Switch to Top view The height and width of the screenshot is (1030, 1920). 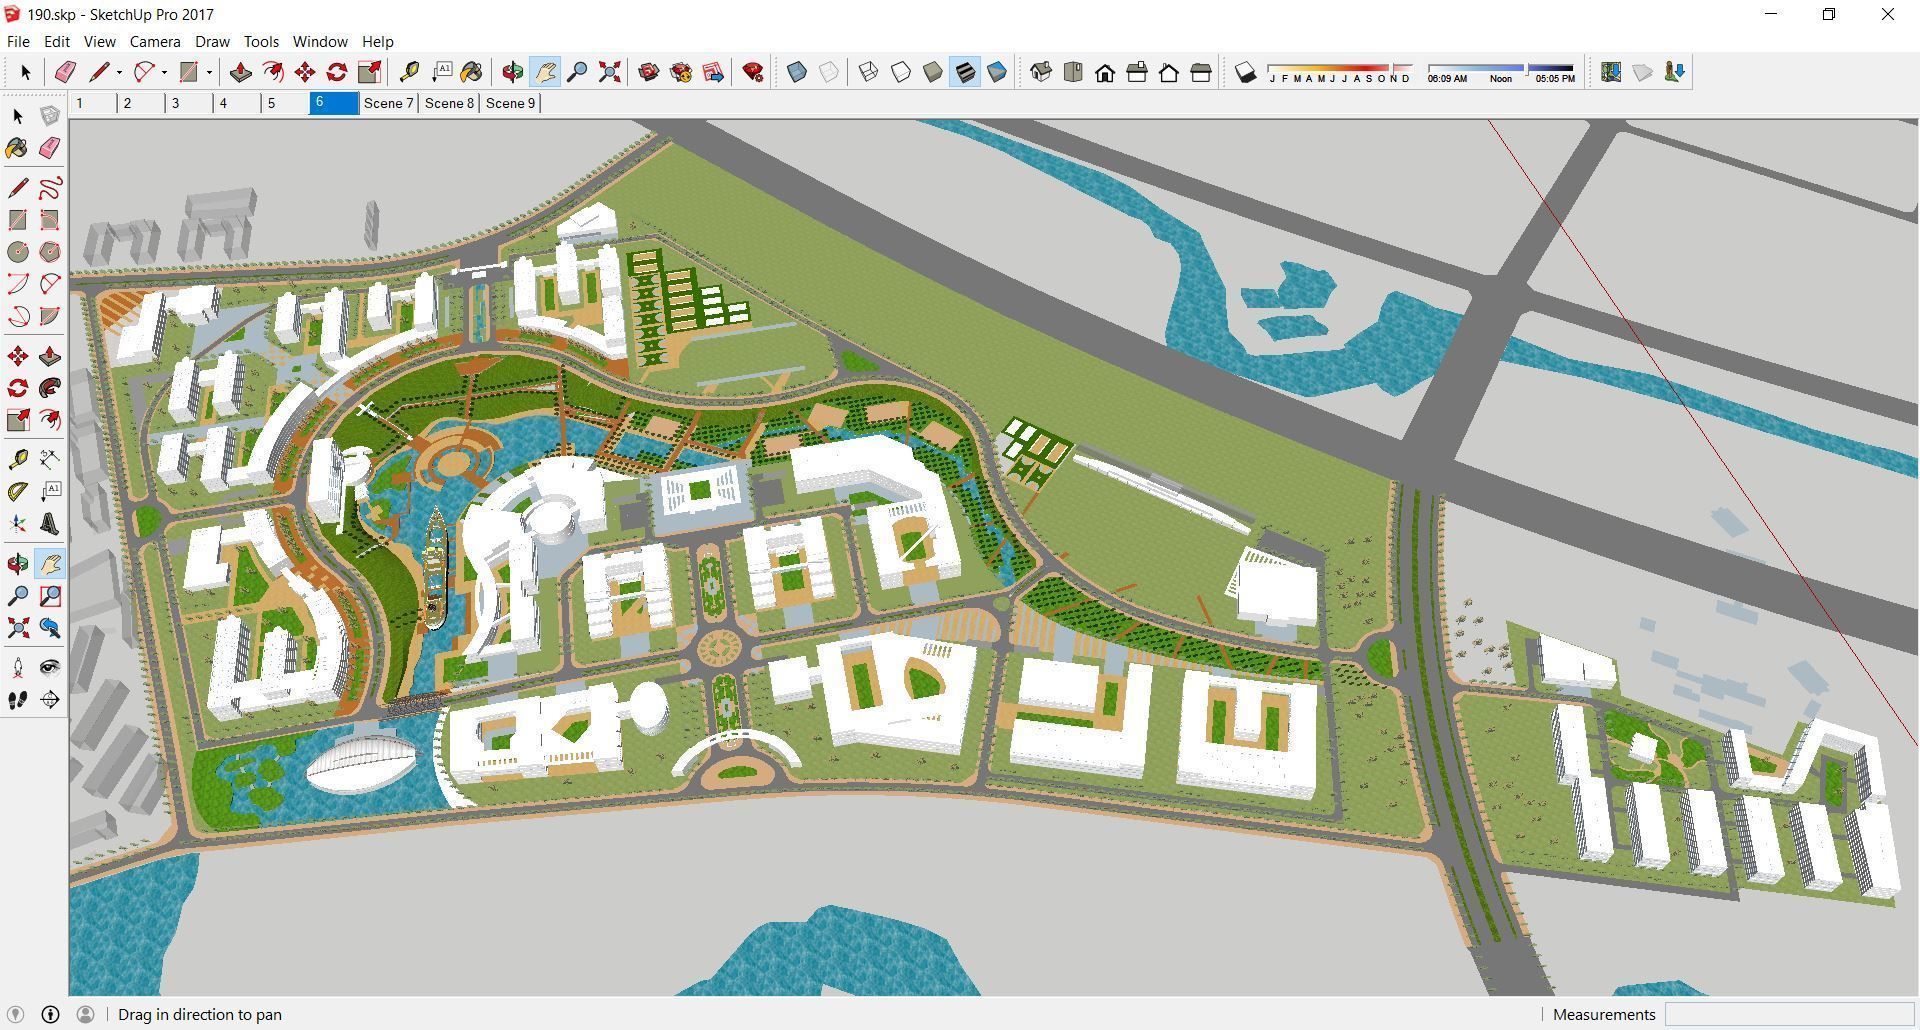[1073, 72]
